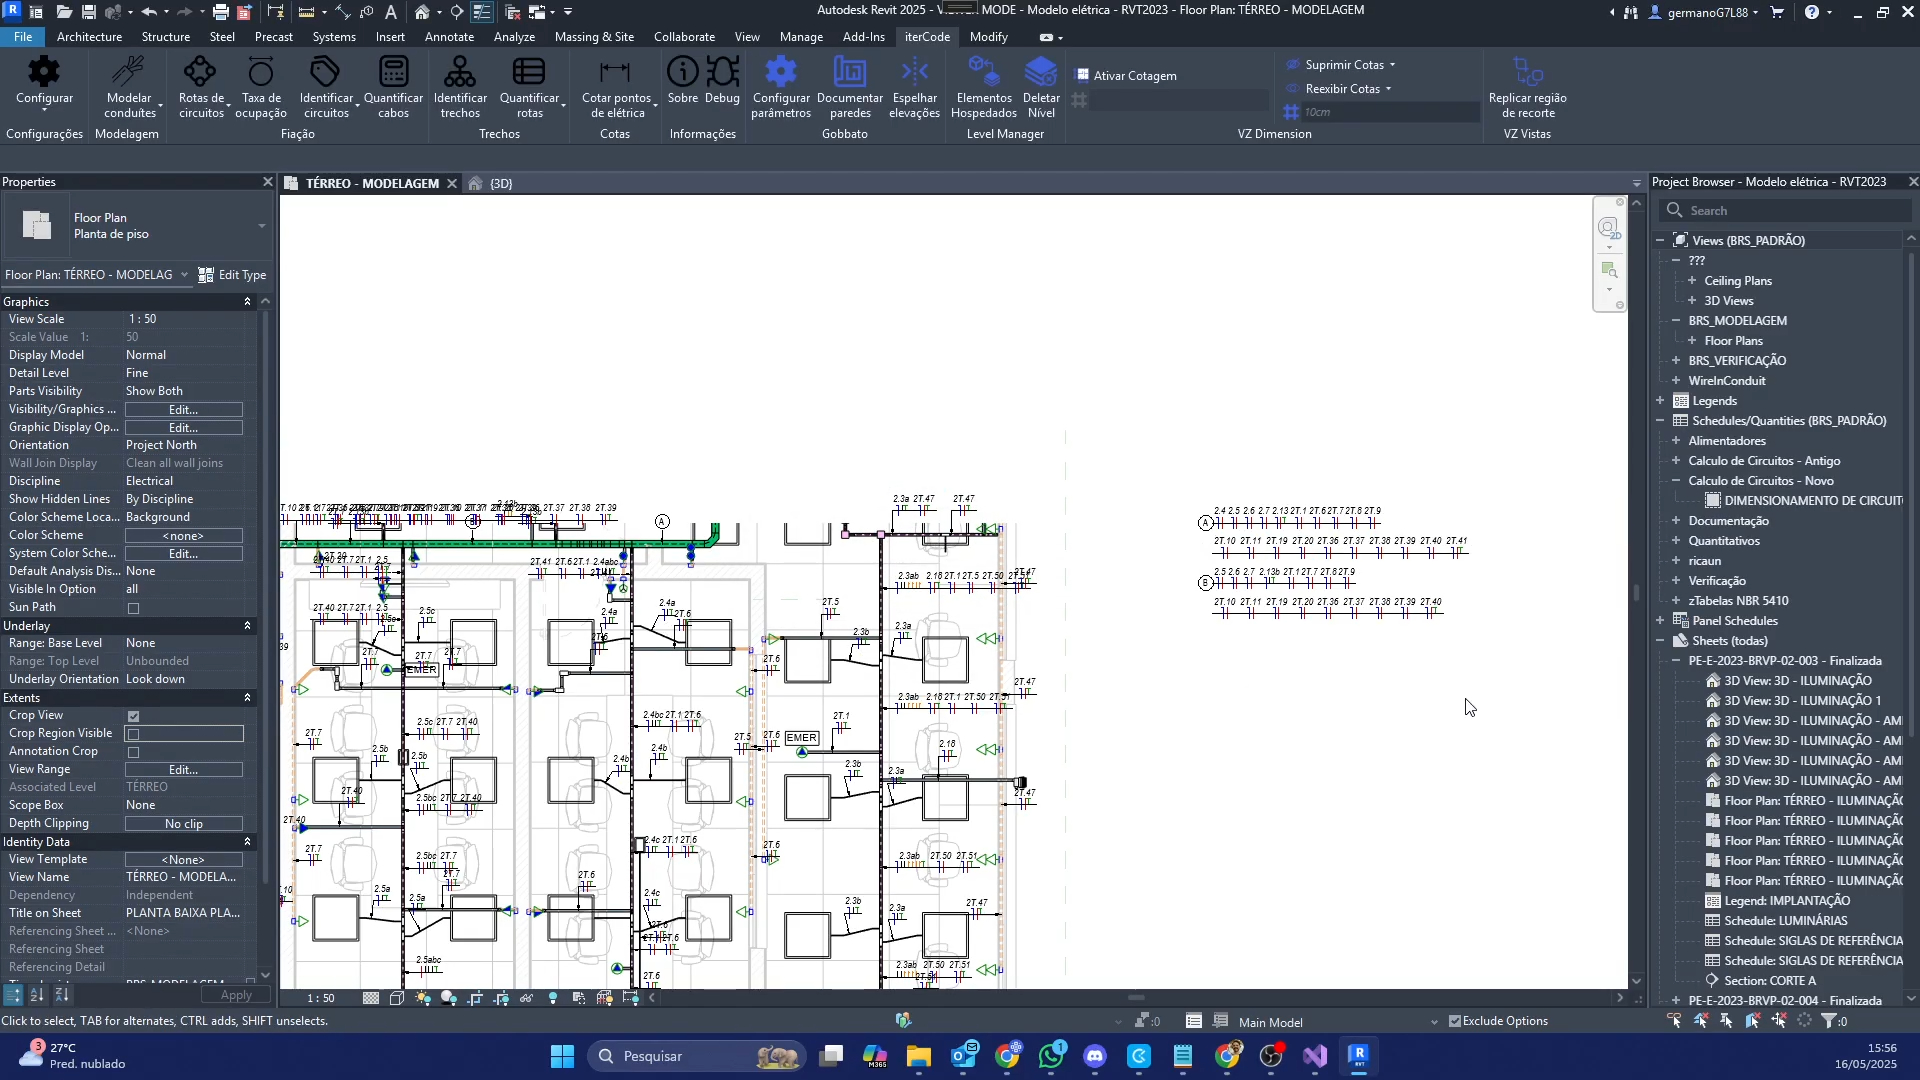This screenshot has width=1920, height=1080.
Task: Toggle the Crop View checkbox
Action: 134,716
